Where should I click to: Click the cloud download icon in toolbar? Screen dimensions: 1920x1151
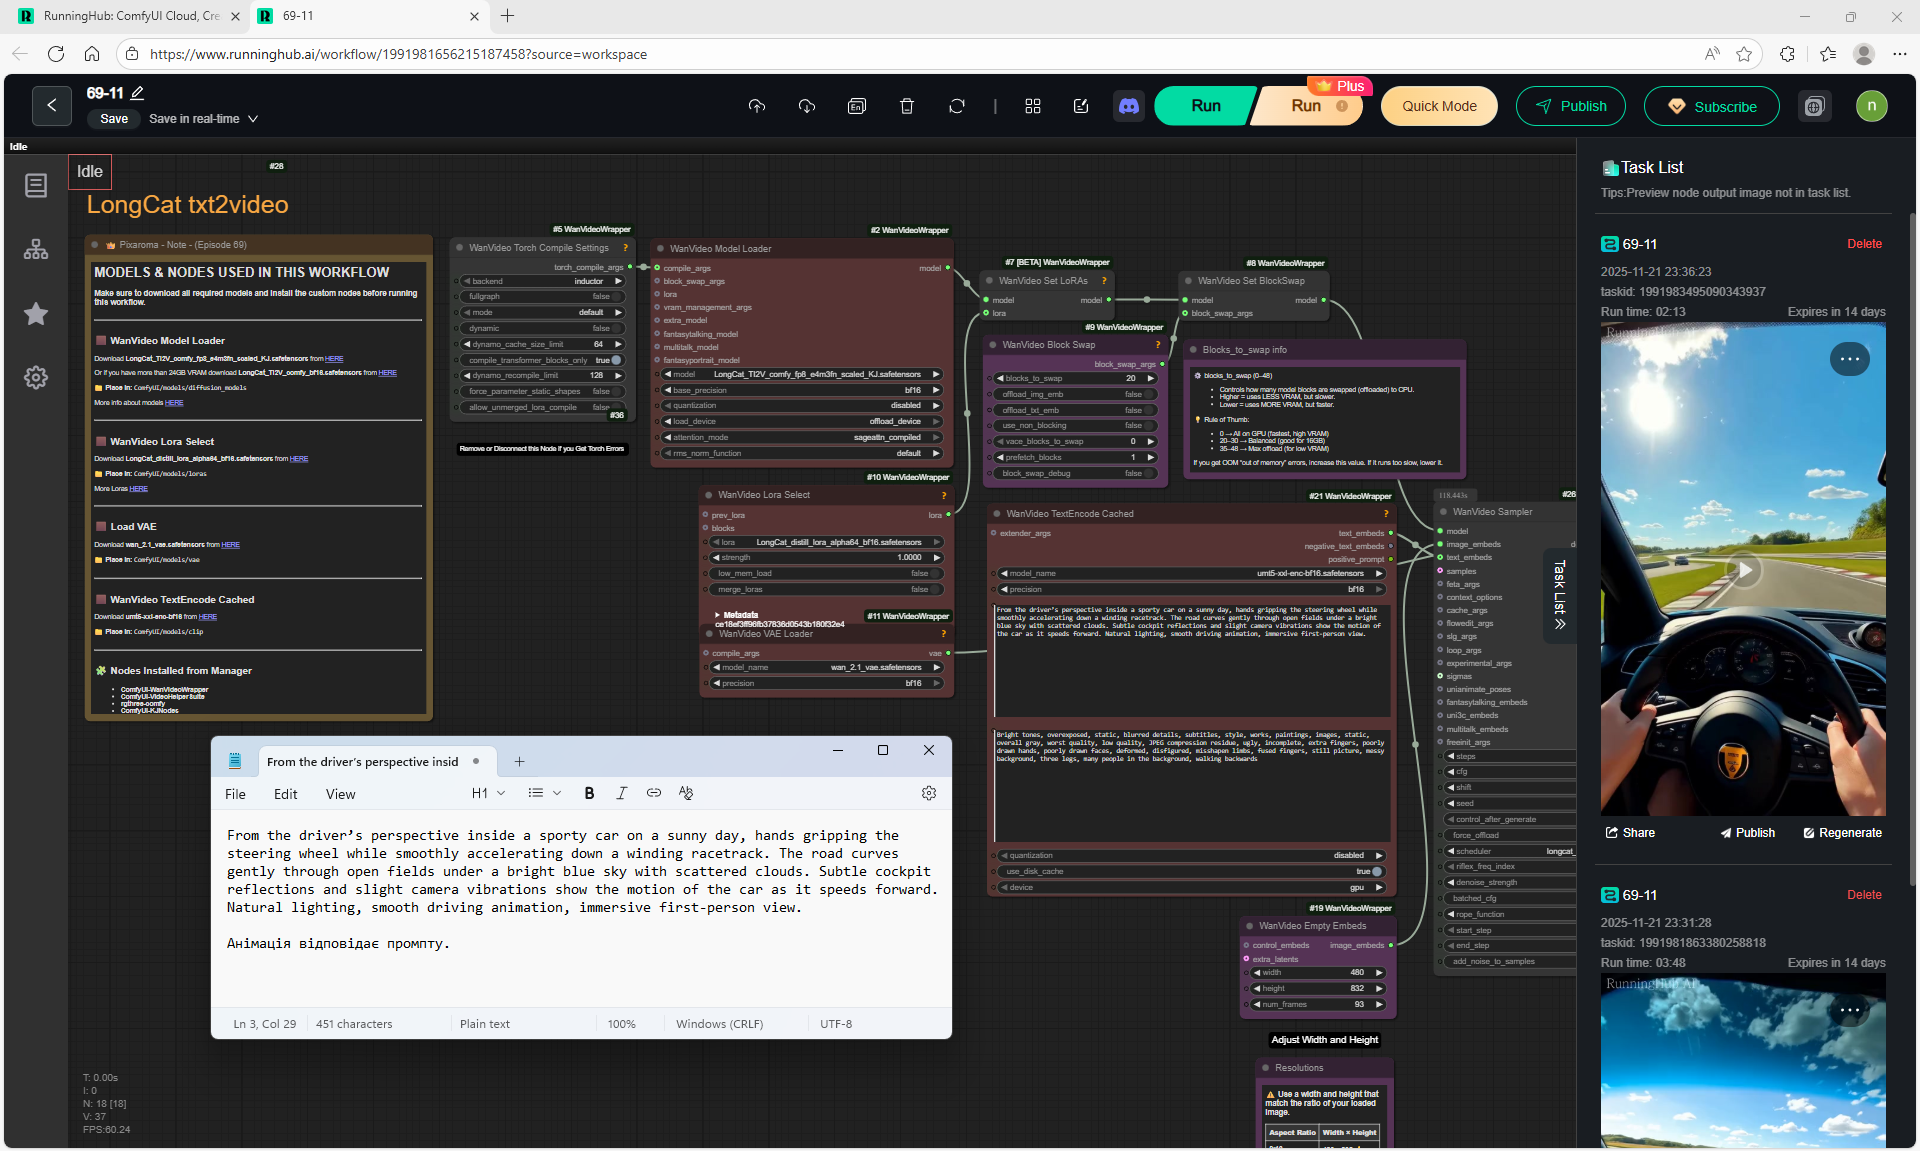[x=807, y=106]
